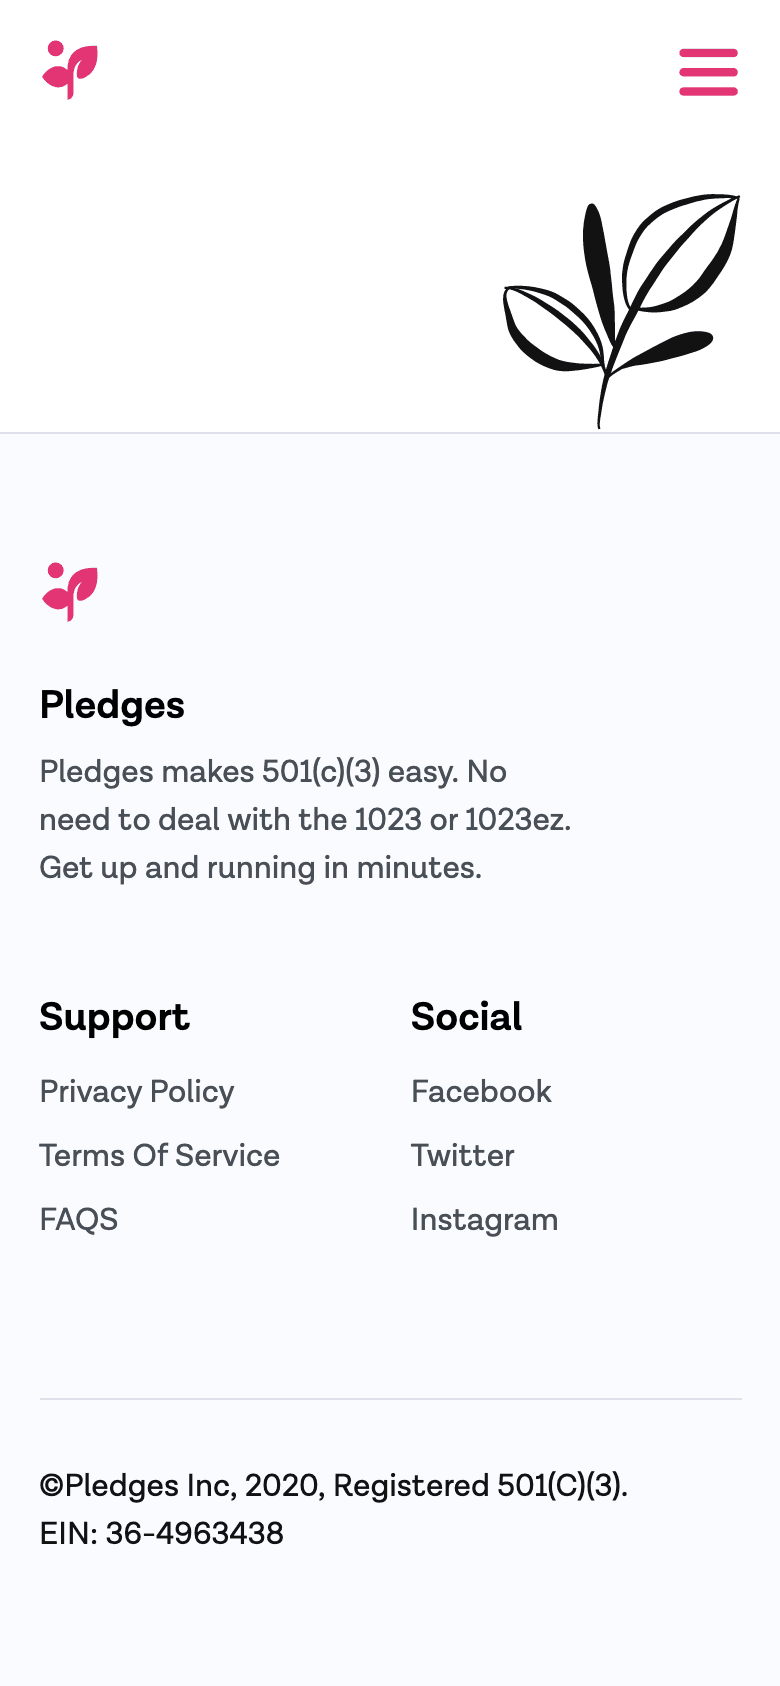780x1686 pixels.
Task: Click the menu bars icon at top right
Action: 708,72
